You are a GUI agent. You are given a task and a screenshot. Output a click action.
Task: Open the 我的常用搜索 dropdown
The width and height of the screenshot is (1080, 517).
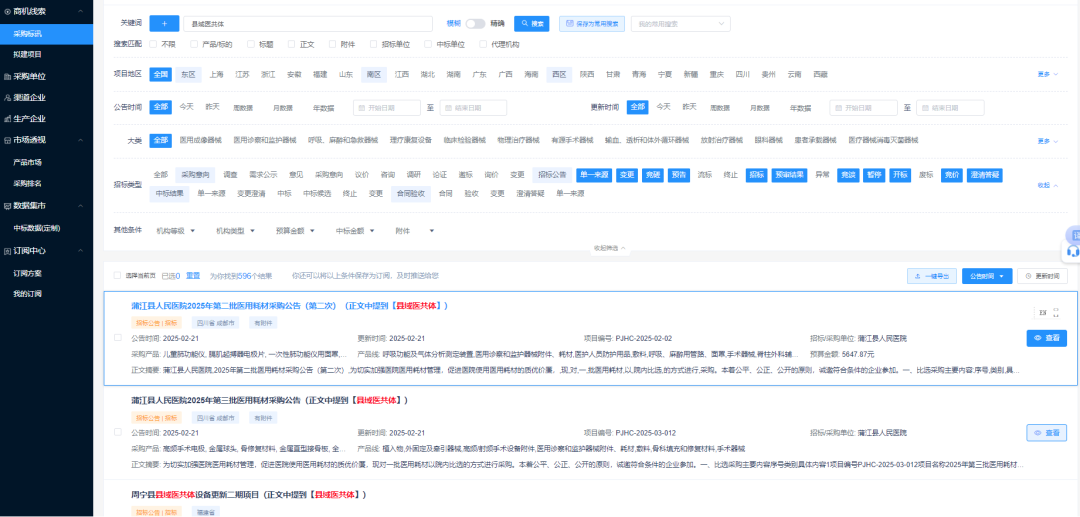pyautogui.click(x=681, y=23)
